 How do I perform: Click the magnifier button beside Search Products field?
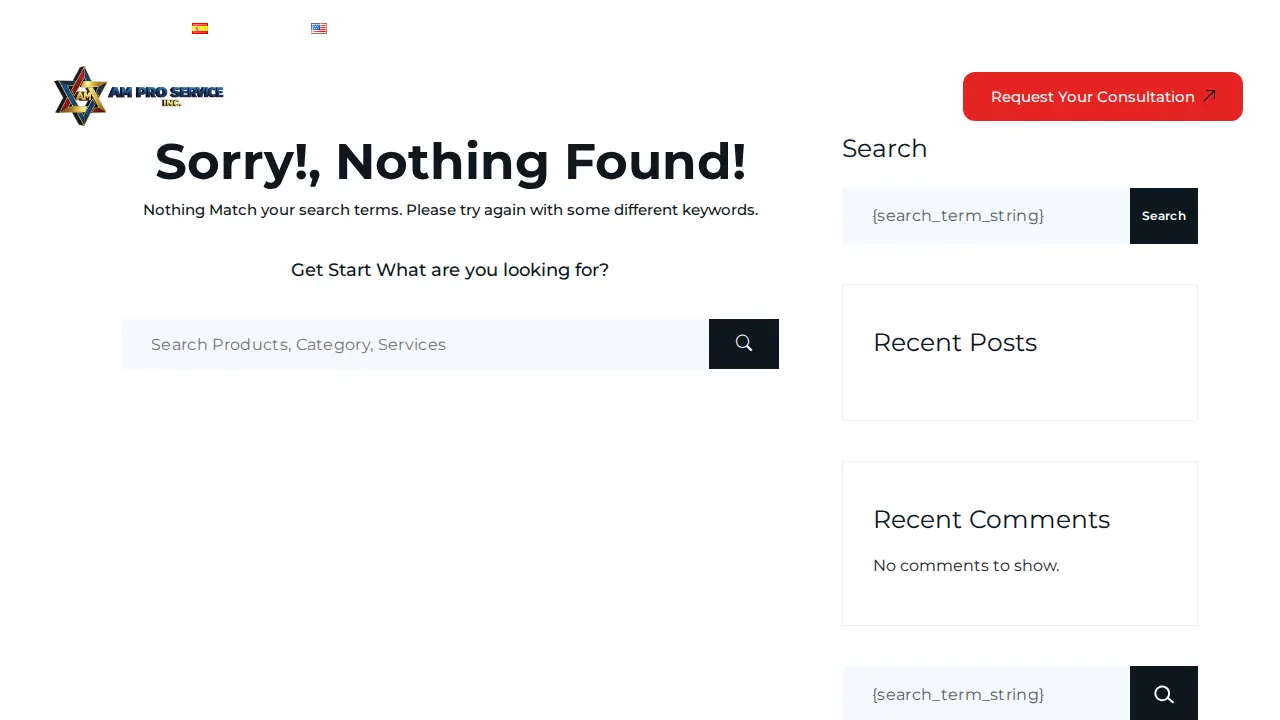(x=744, y=344)
